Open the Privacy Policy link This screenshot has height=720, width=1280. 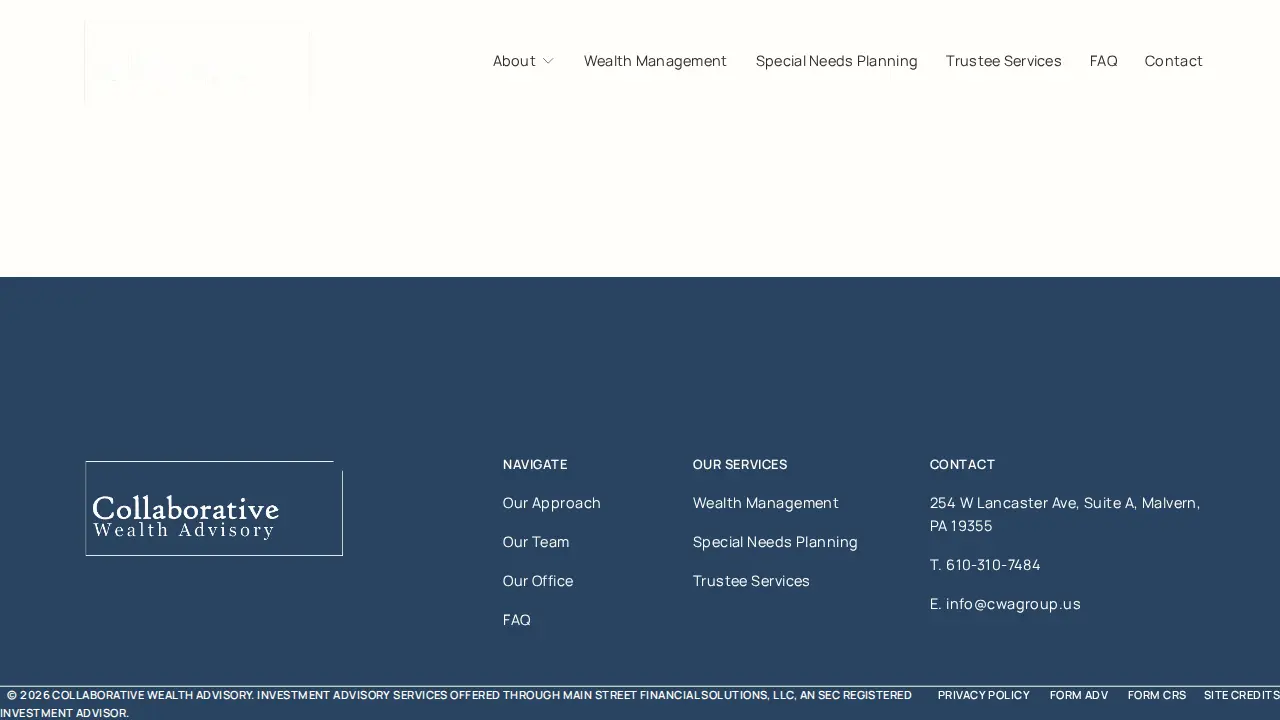click(x=984, y=695)
